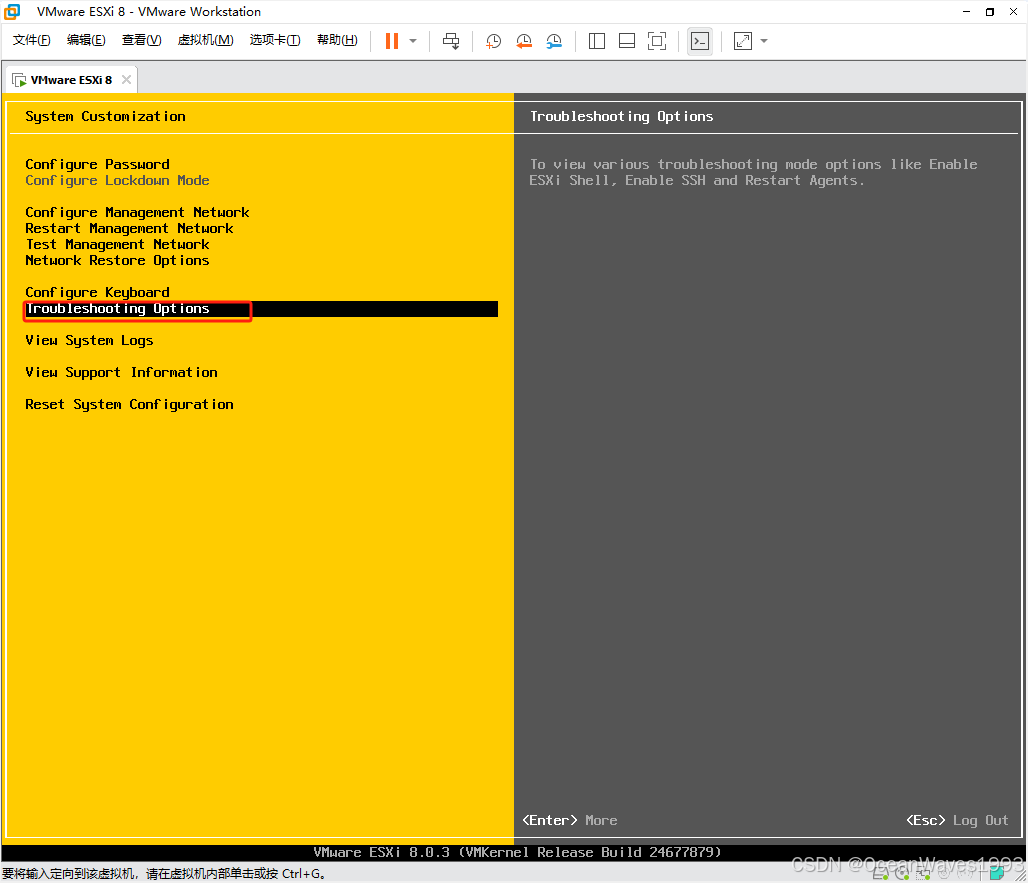Select Reset System Configuration entry
Viewport: 1028px width, 883px height.
point(129,404)
